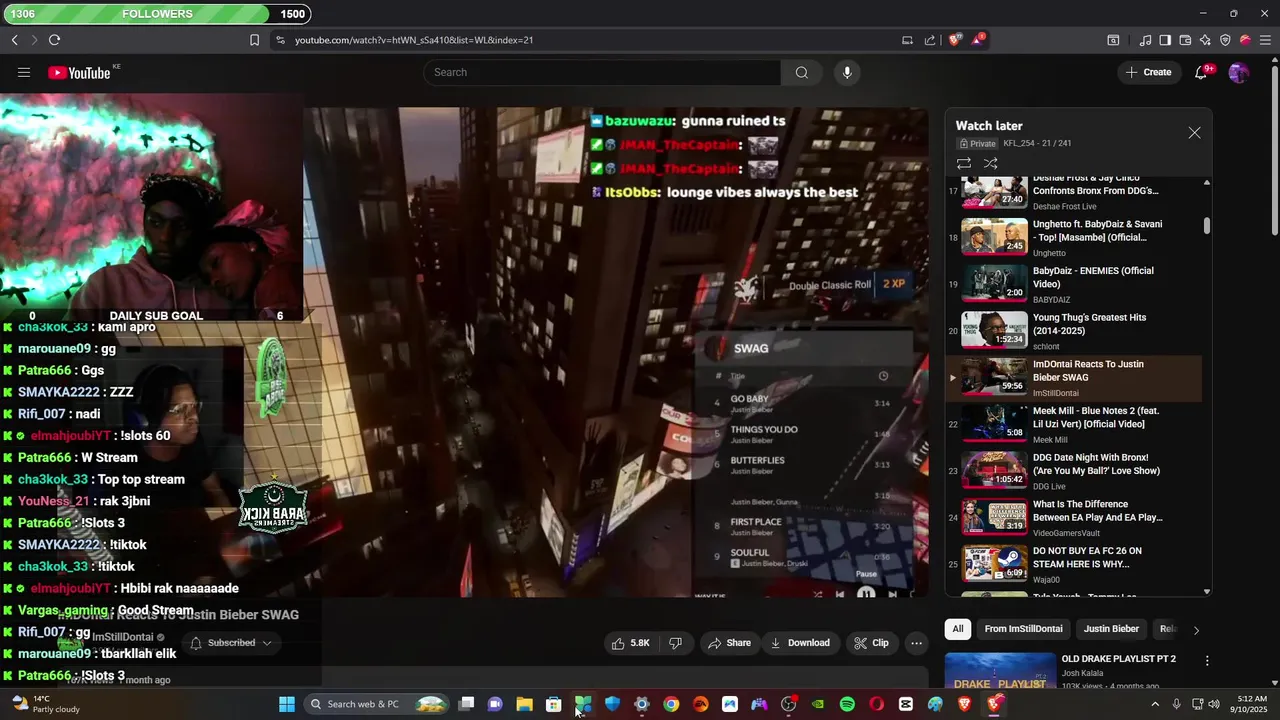Click the search magnifier button

801,72
